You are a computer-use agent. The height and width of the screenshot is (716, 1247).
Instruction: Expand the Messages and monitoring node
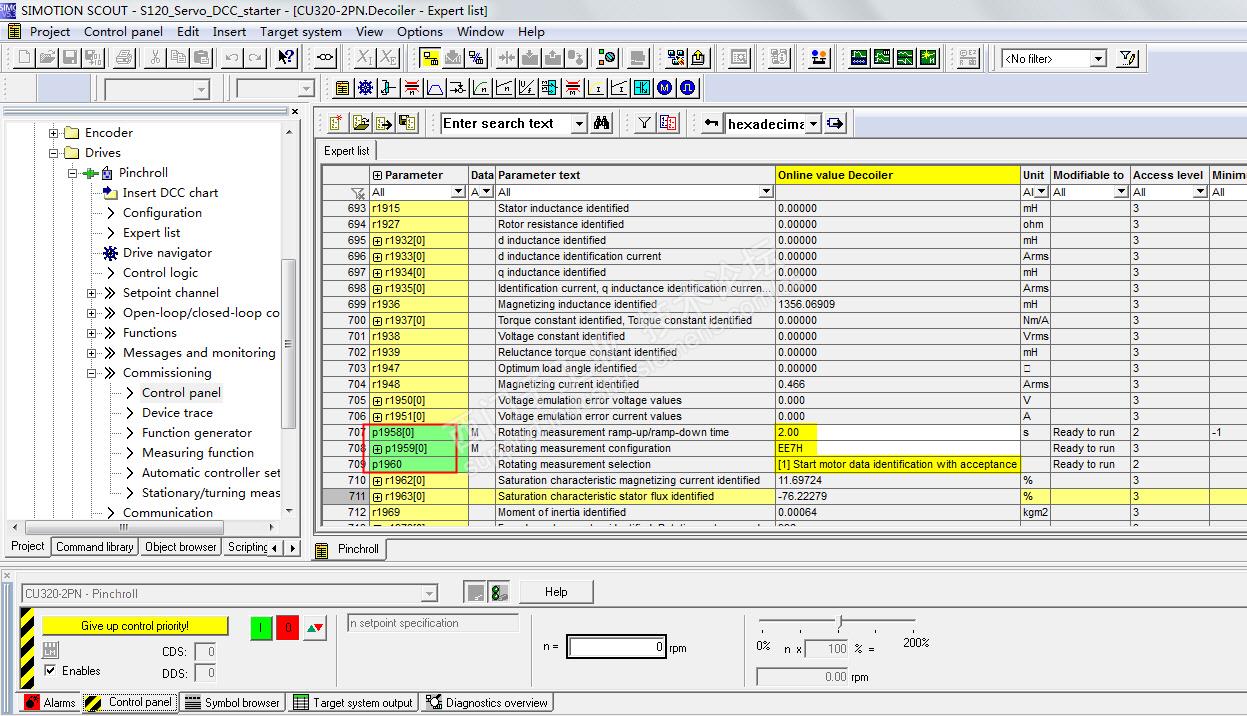coord(92,353)
